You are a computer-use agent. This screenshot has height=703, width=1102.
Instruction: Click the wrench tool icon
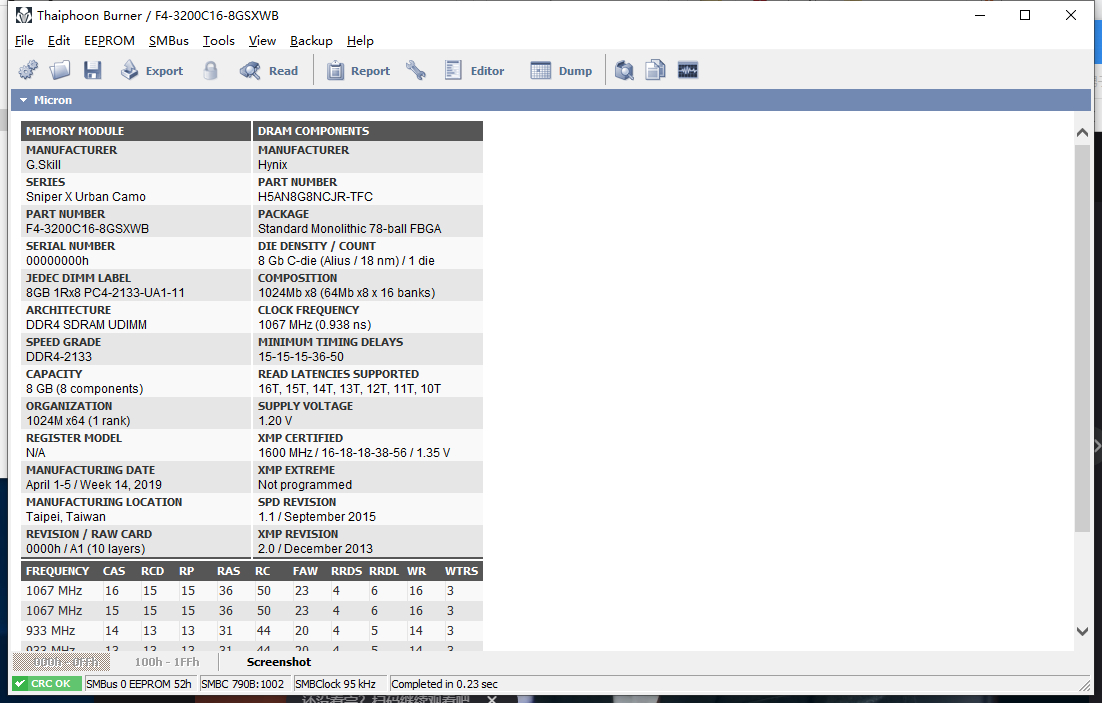click(x=415, y=70)
